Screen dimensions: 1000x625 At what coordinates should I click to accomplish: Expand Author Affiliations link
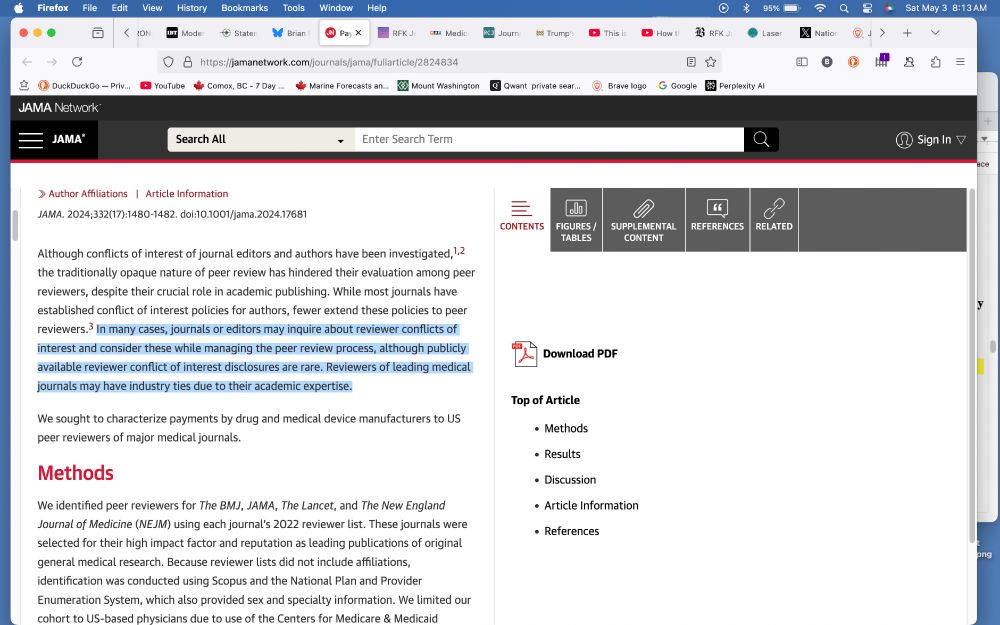click(83, 194)
